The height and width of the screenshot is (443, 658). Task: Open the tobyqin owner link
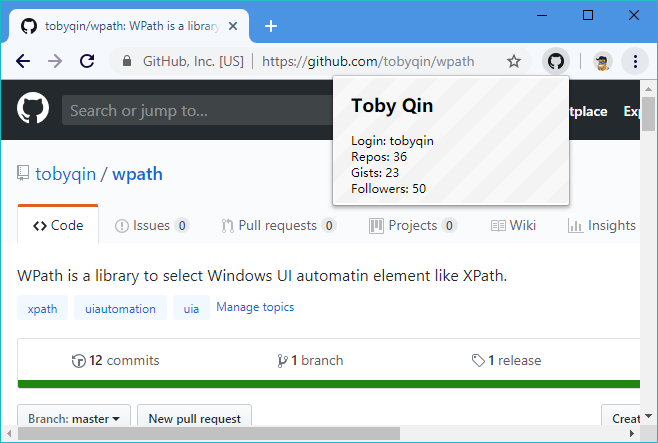[65, 174]
